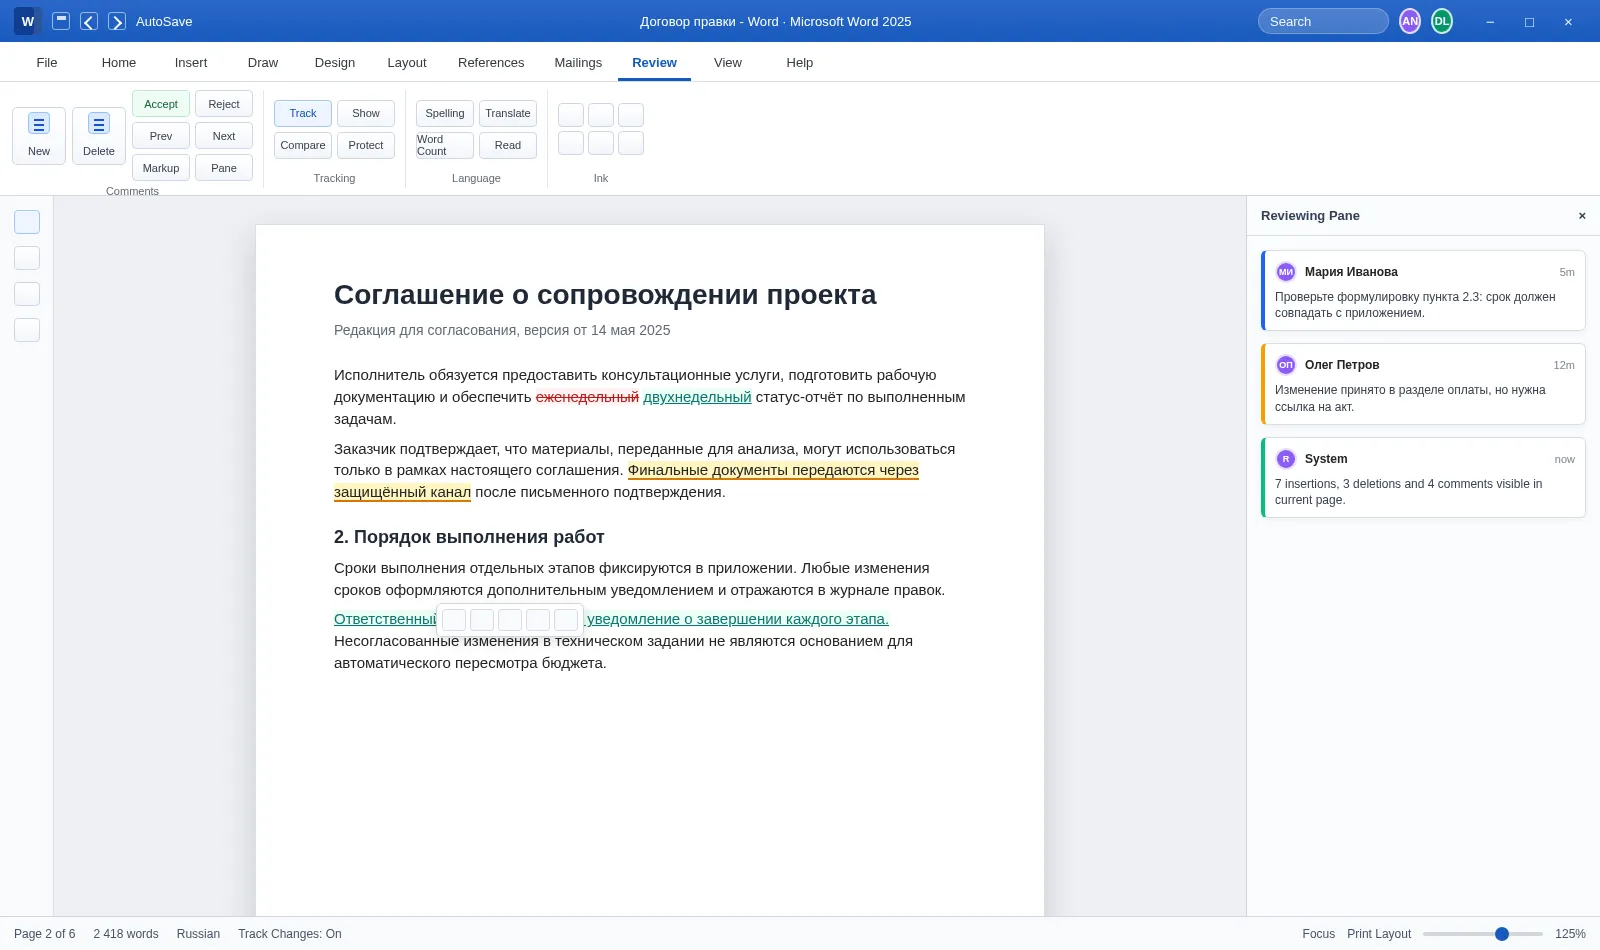Close the Reviewing Pane
This screenshot has width=1600, height=950.
tap(1582, 216)
